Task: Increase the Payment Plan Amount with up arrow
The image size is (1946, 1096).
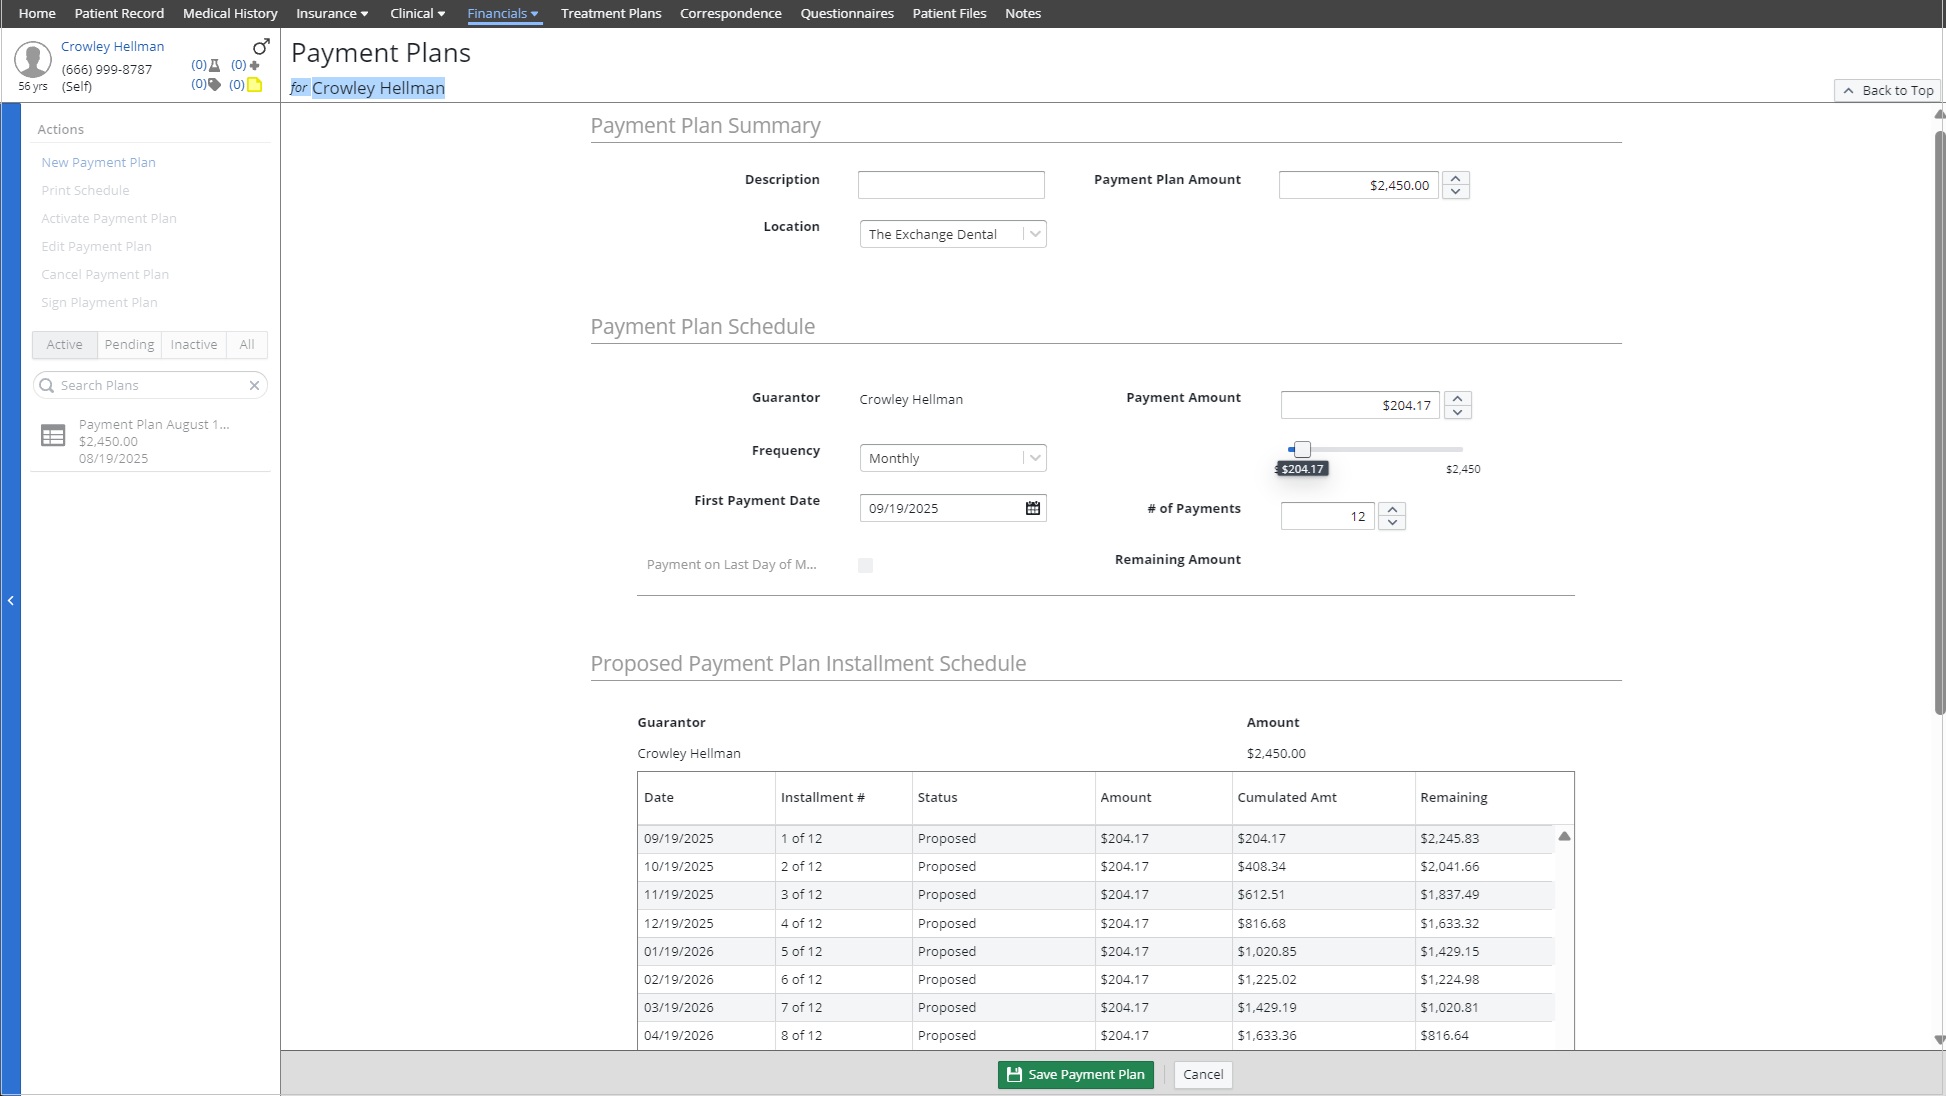Action: click(x=1456, y=179)
